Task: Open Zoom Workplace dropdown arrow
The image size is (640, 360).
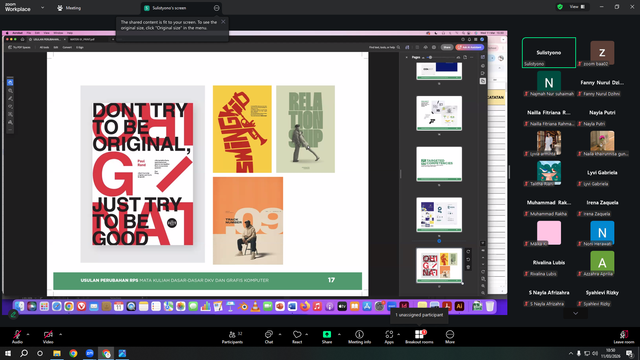Action: point(42,7)
